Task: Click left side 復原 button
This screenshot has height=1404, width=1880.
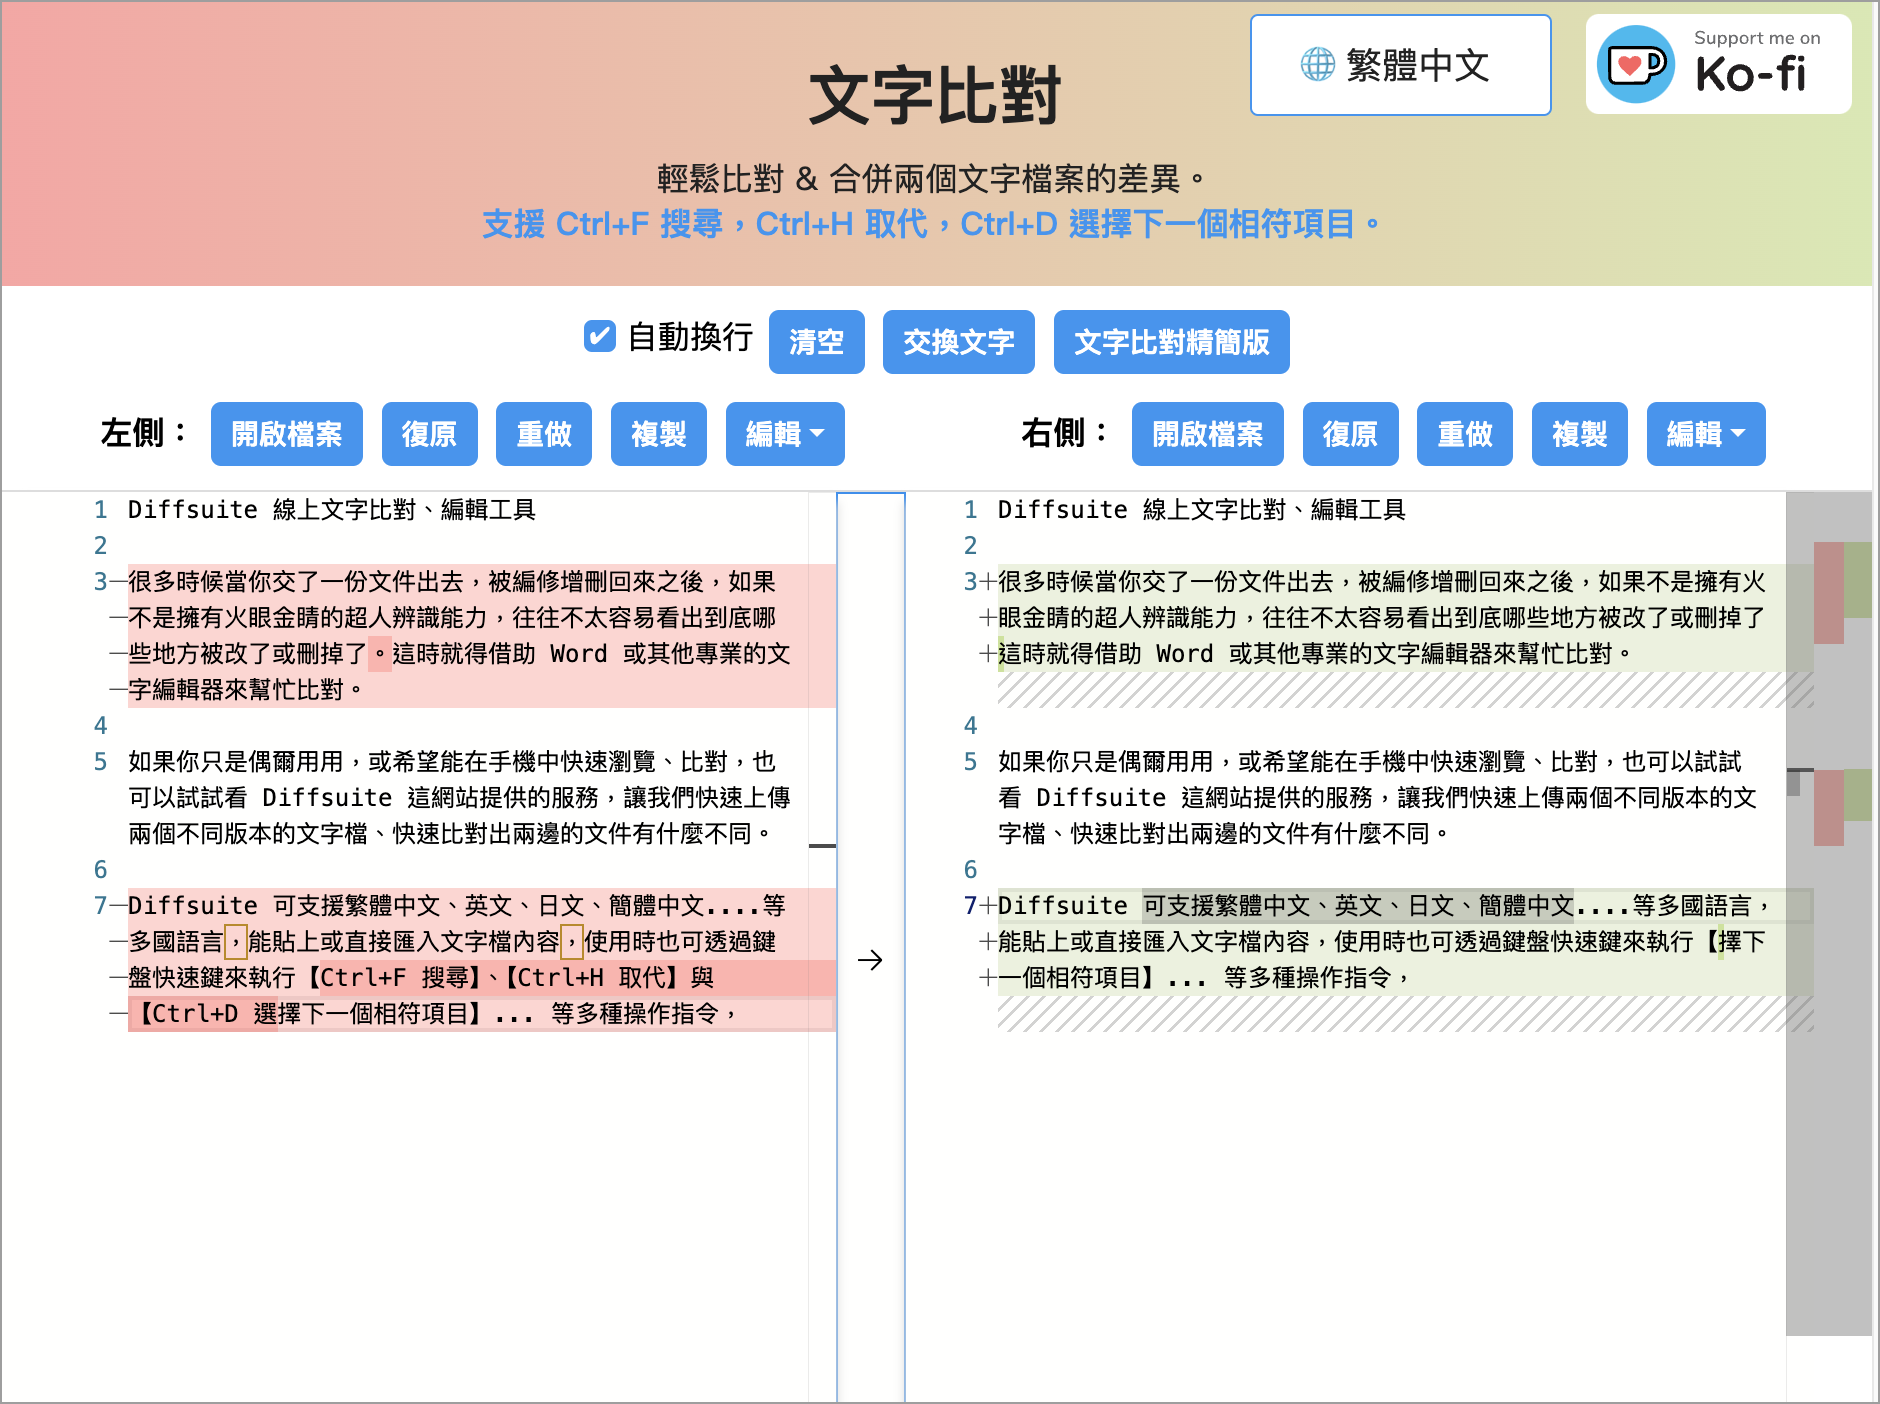Action: click(429, 434)
